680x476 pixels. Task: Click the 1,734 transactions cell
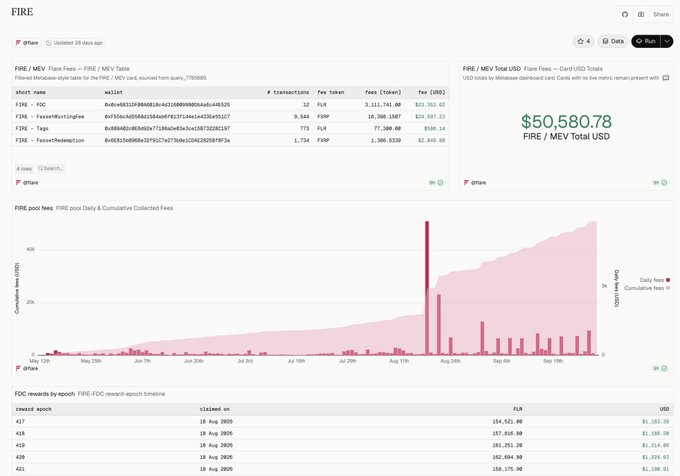click(x=301, y=140)
